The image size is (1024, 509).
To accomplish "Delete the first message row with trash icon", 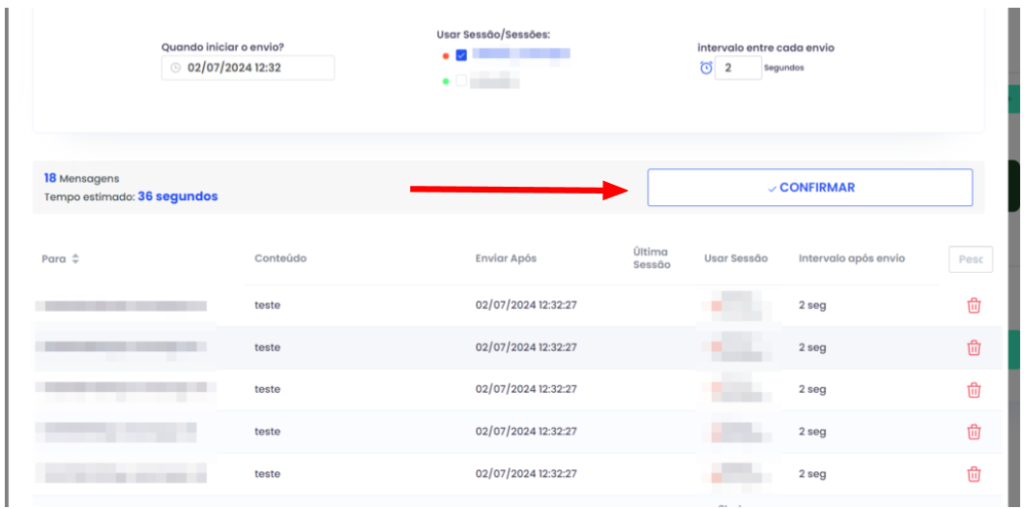I will point(973,306).
